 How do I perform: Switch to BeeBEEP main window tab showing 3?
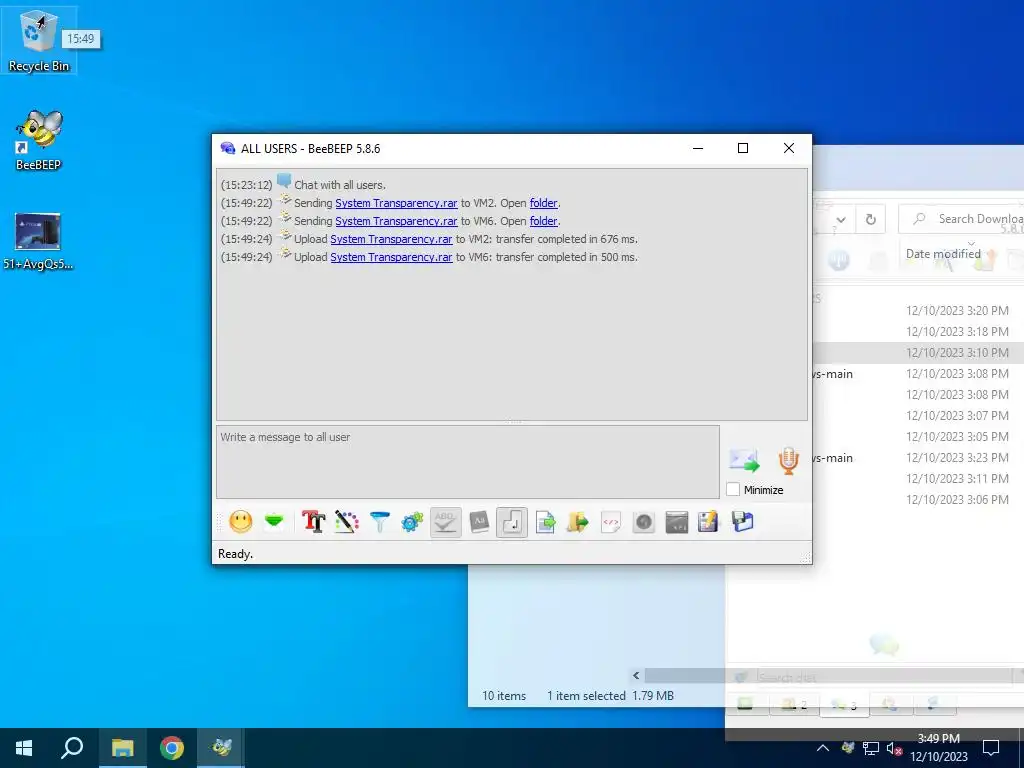point(844,705)
